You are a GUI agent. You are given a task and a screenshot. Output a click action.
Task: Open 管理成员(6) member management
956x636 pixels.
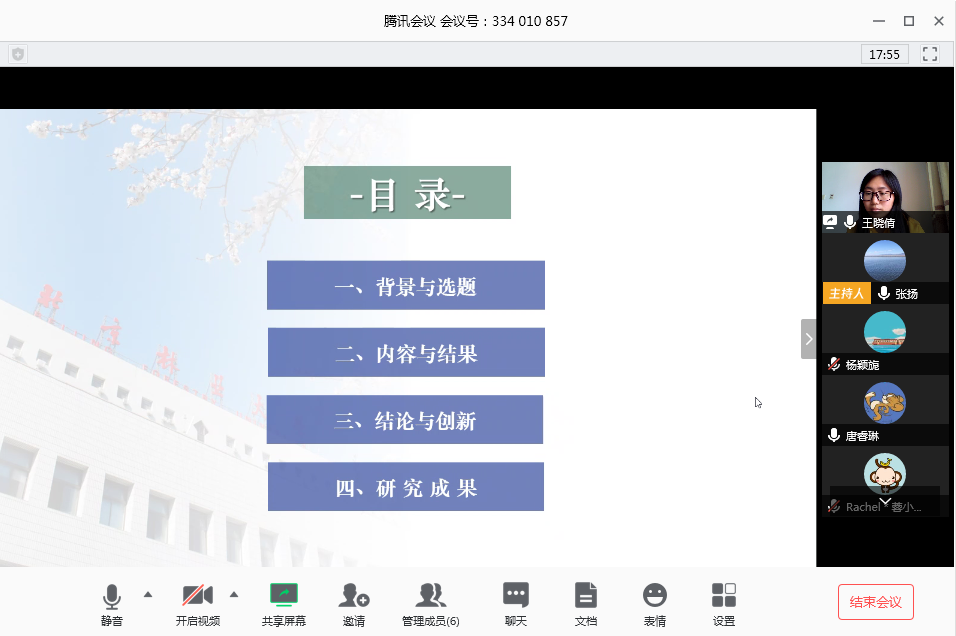point(430,605)
